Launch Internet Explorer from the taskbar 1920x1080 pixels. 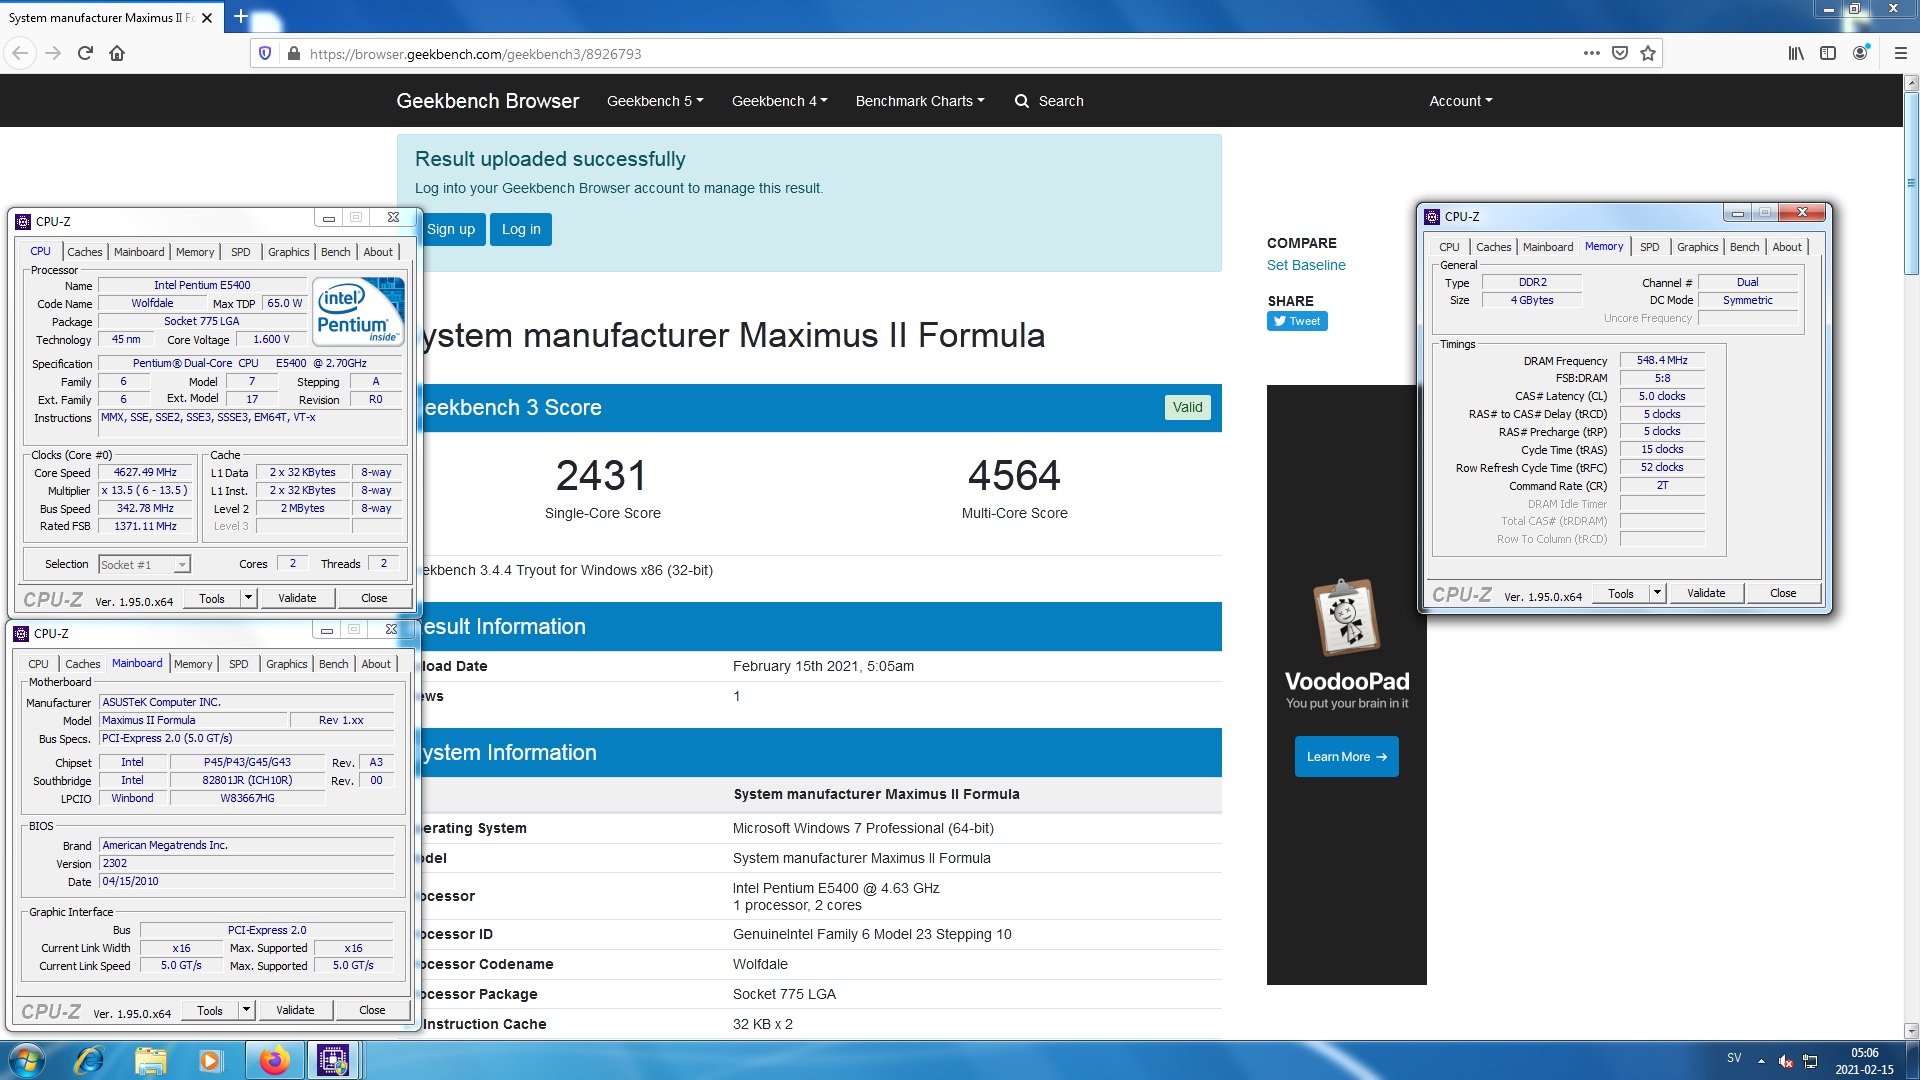[88, 1060]
